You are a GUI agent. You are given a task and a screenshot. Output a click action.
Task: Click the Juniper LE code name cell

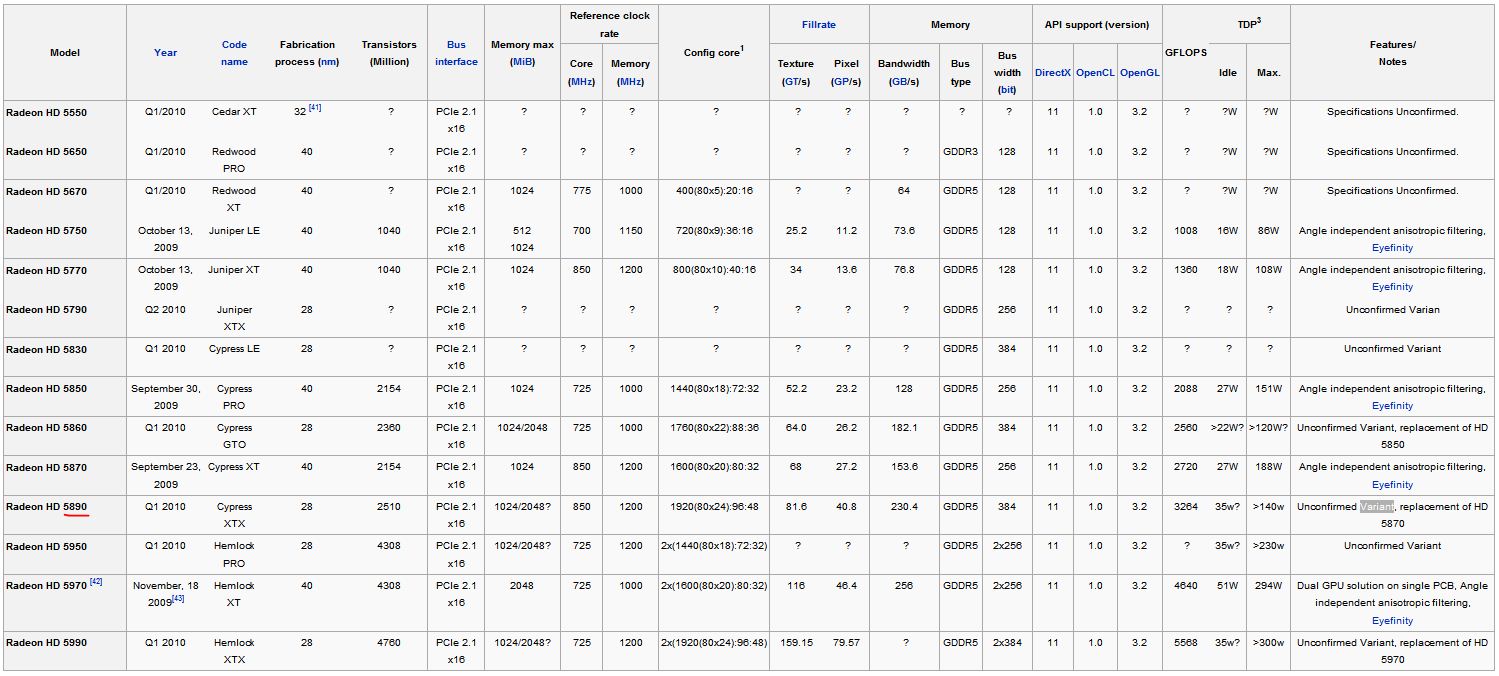tap(234, 230)
